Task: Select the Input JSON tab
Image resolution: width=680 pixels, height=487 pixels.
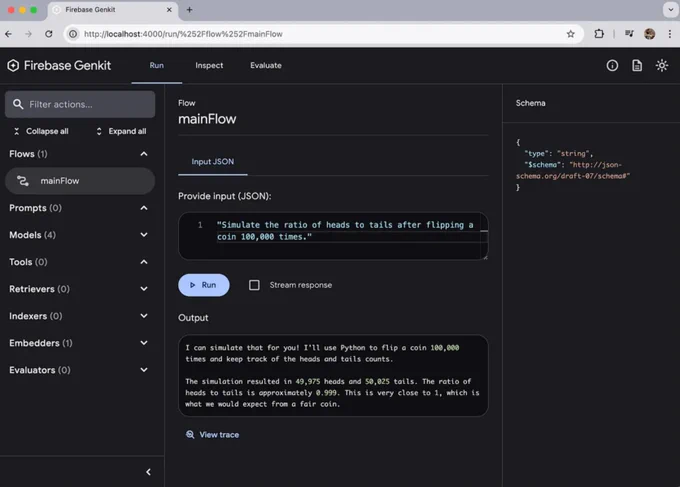Action: point(212,162)
